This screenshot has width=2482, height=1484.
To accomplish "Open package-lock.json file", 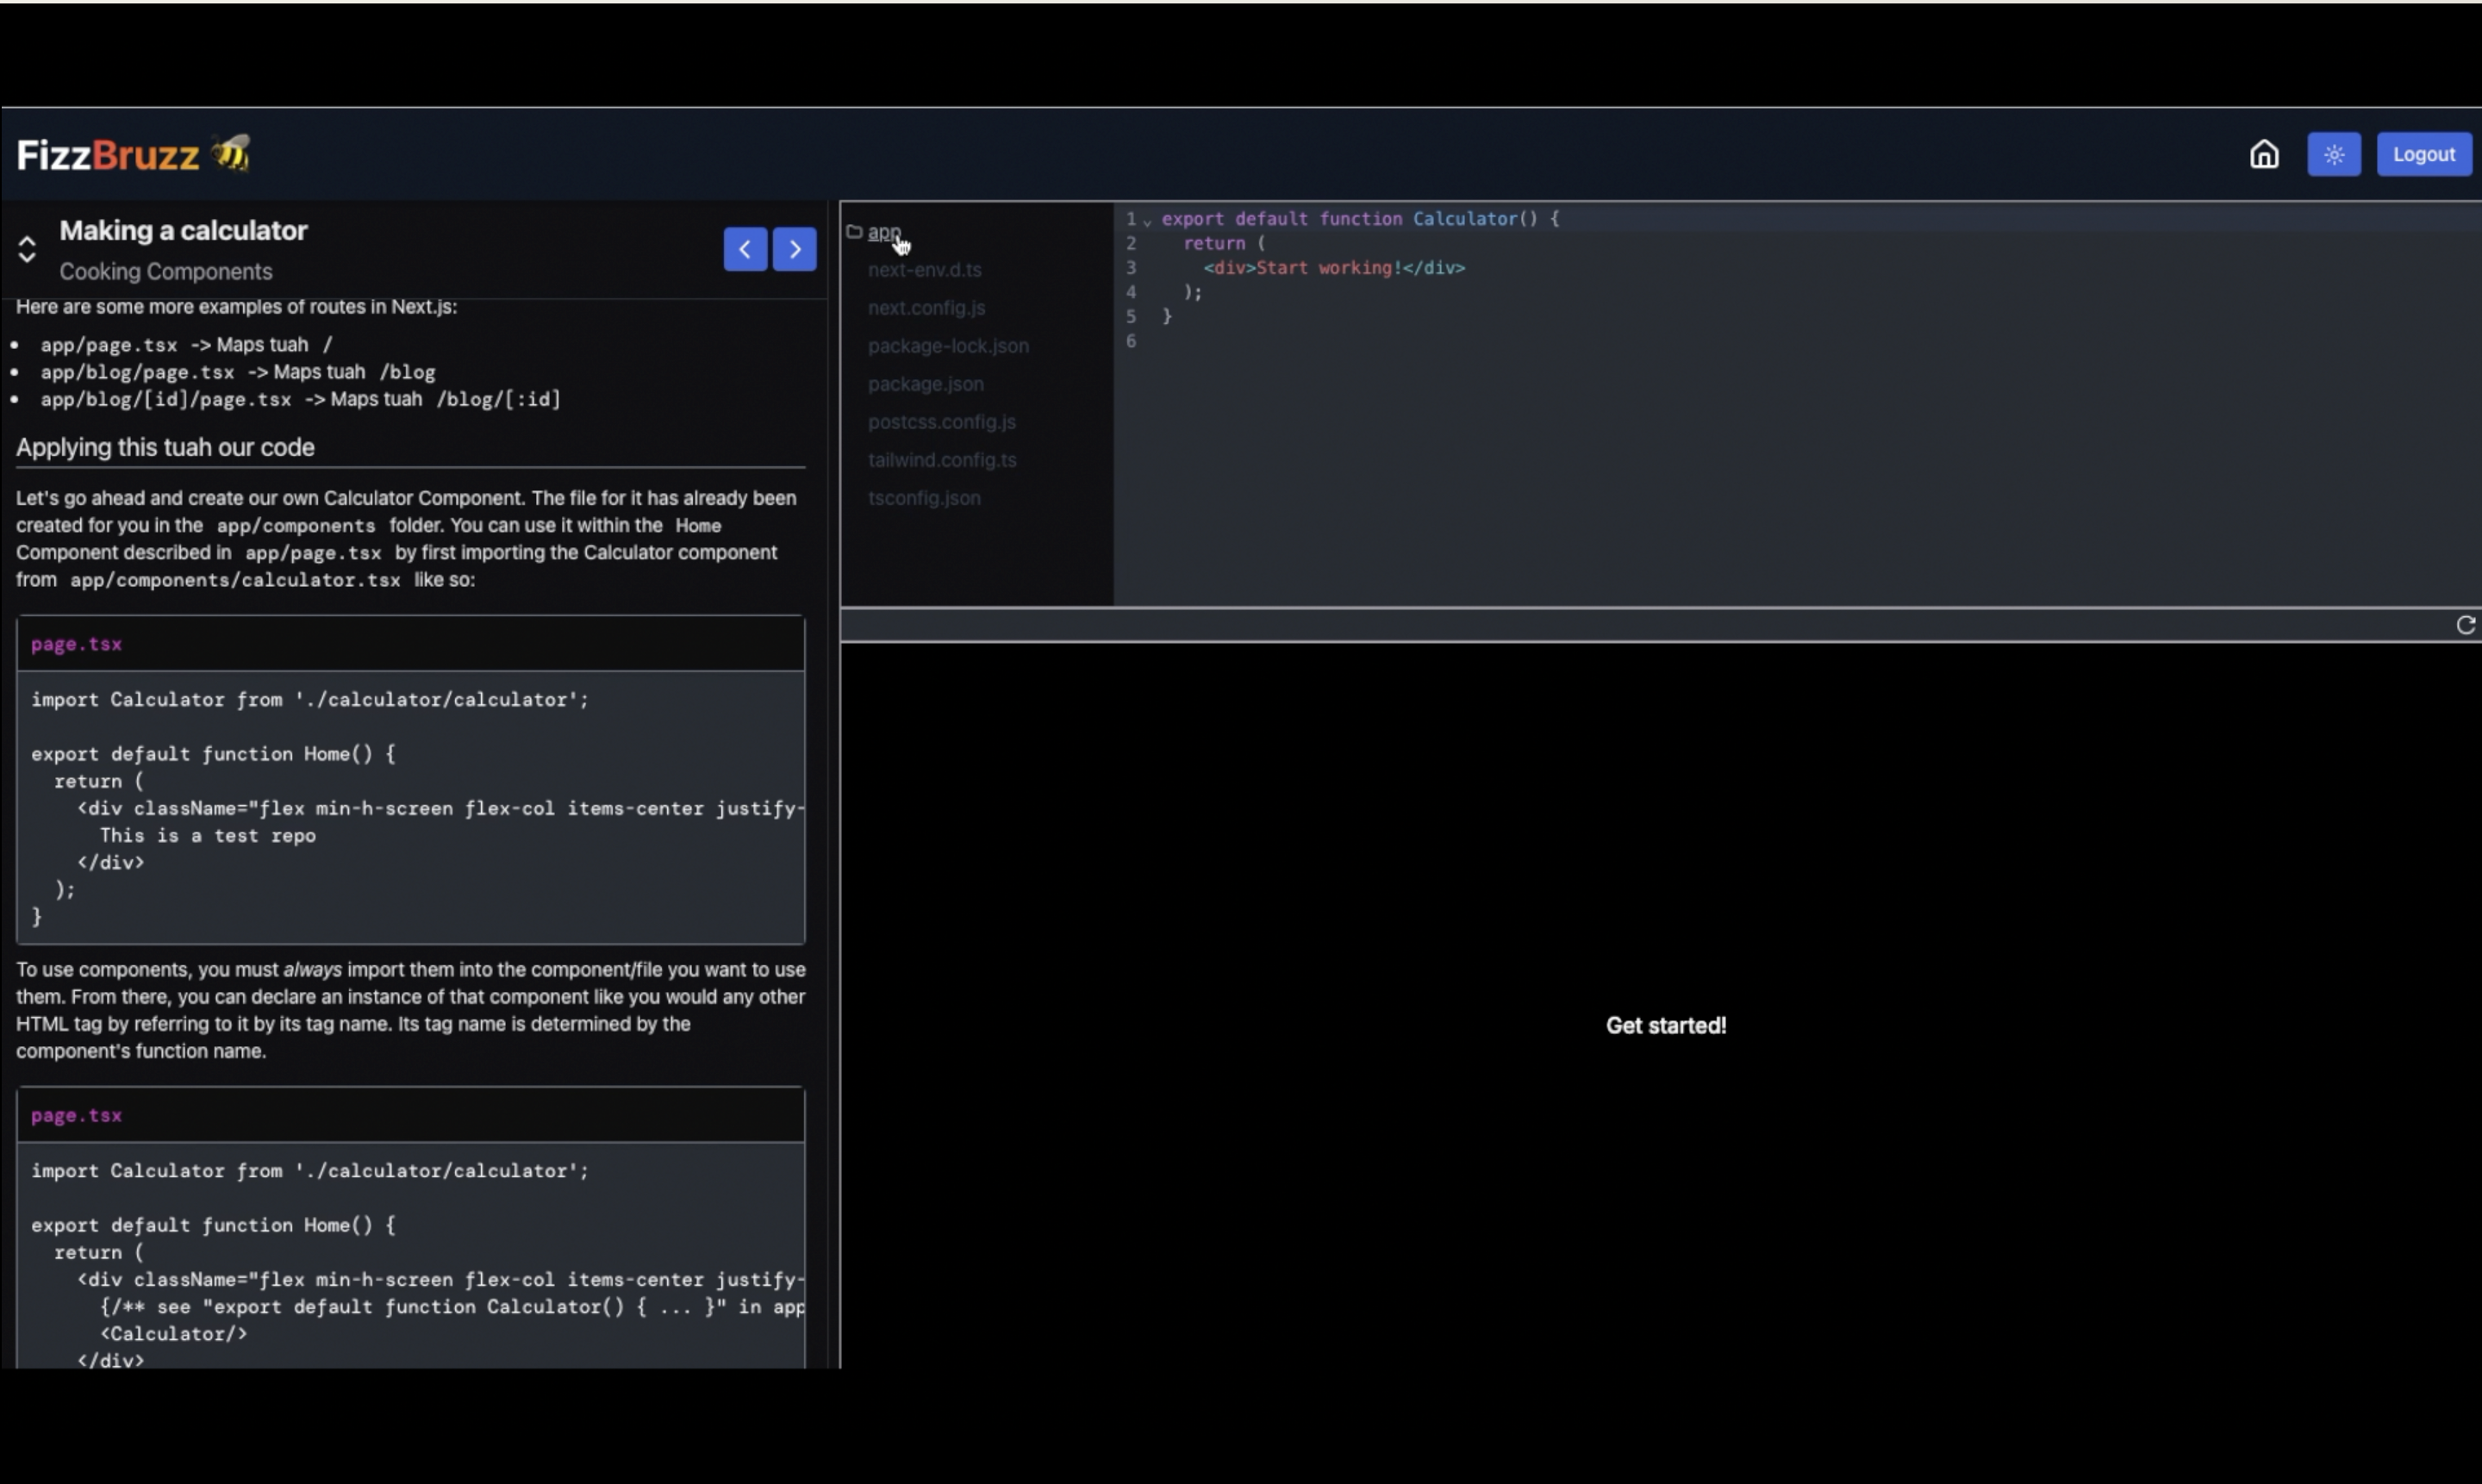I will click(947, 346).
